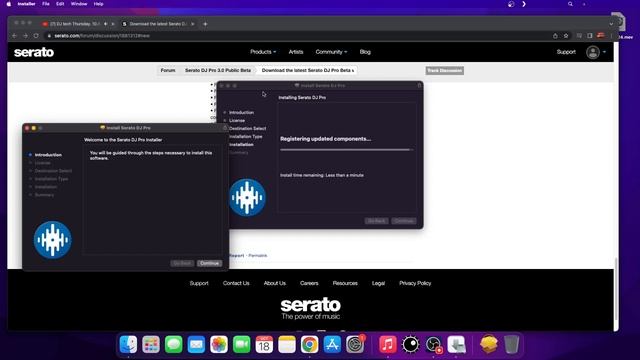Open the Window menu

(x=79, y=4)
